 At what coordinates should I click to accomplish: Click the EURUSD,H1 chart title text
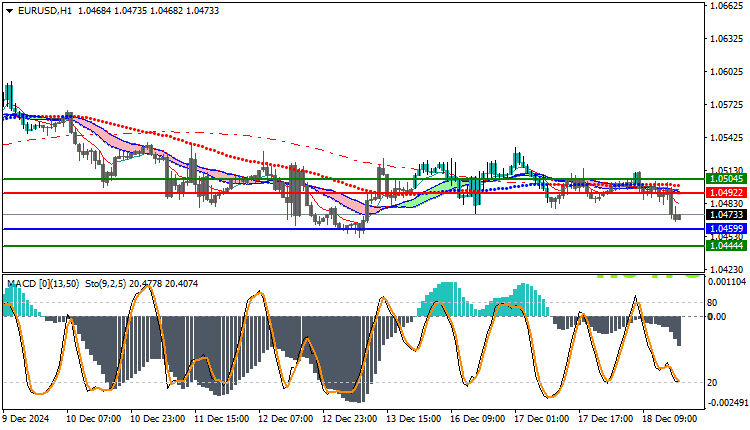[x=44, y=11]
